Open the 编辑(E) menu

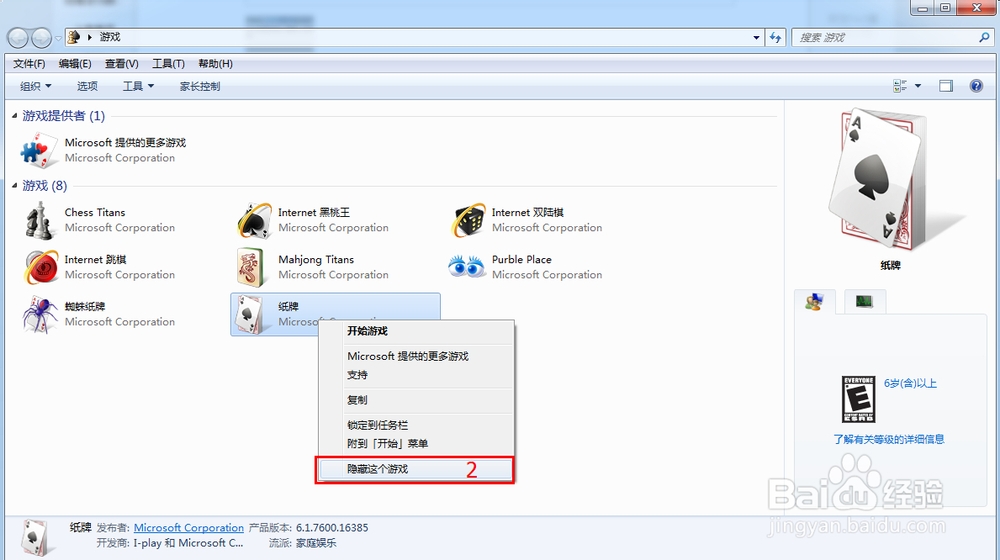point(75,64)
